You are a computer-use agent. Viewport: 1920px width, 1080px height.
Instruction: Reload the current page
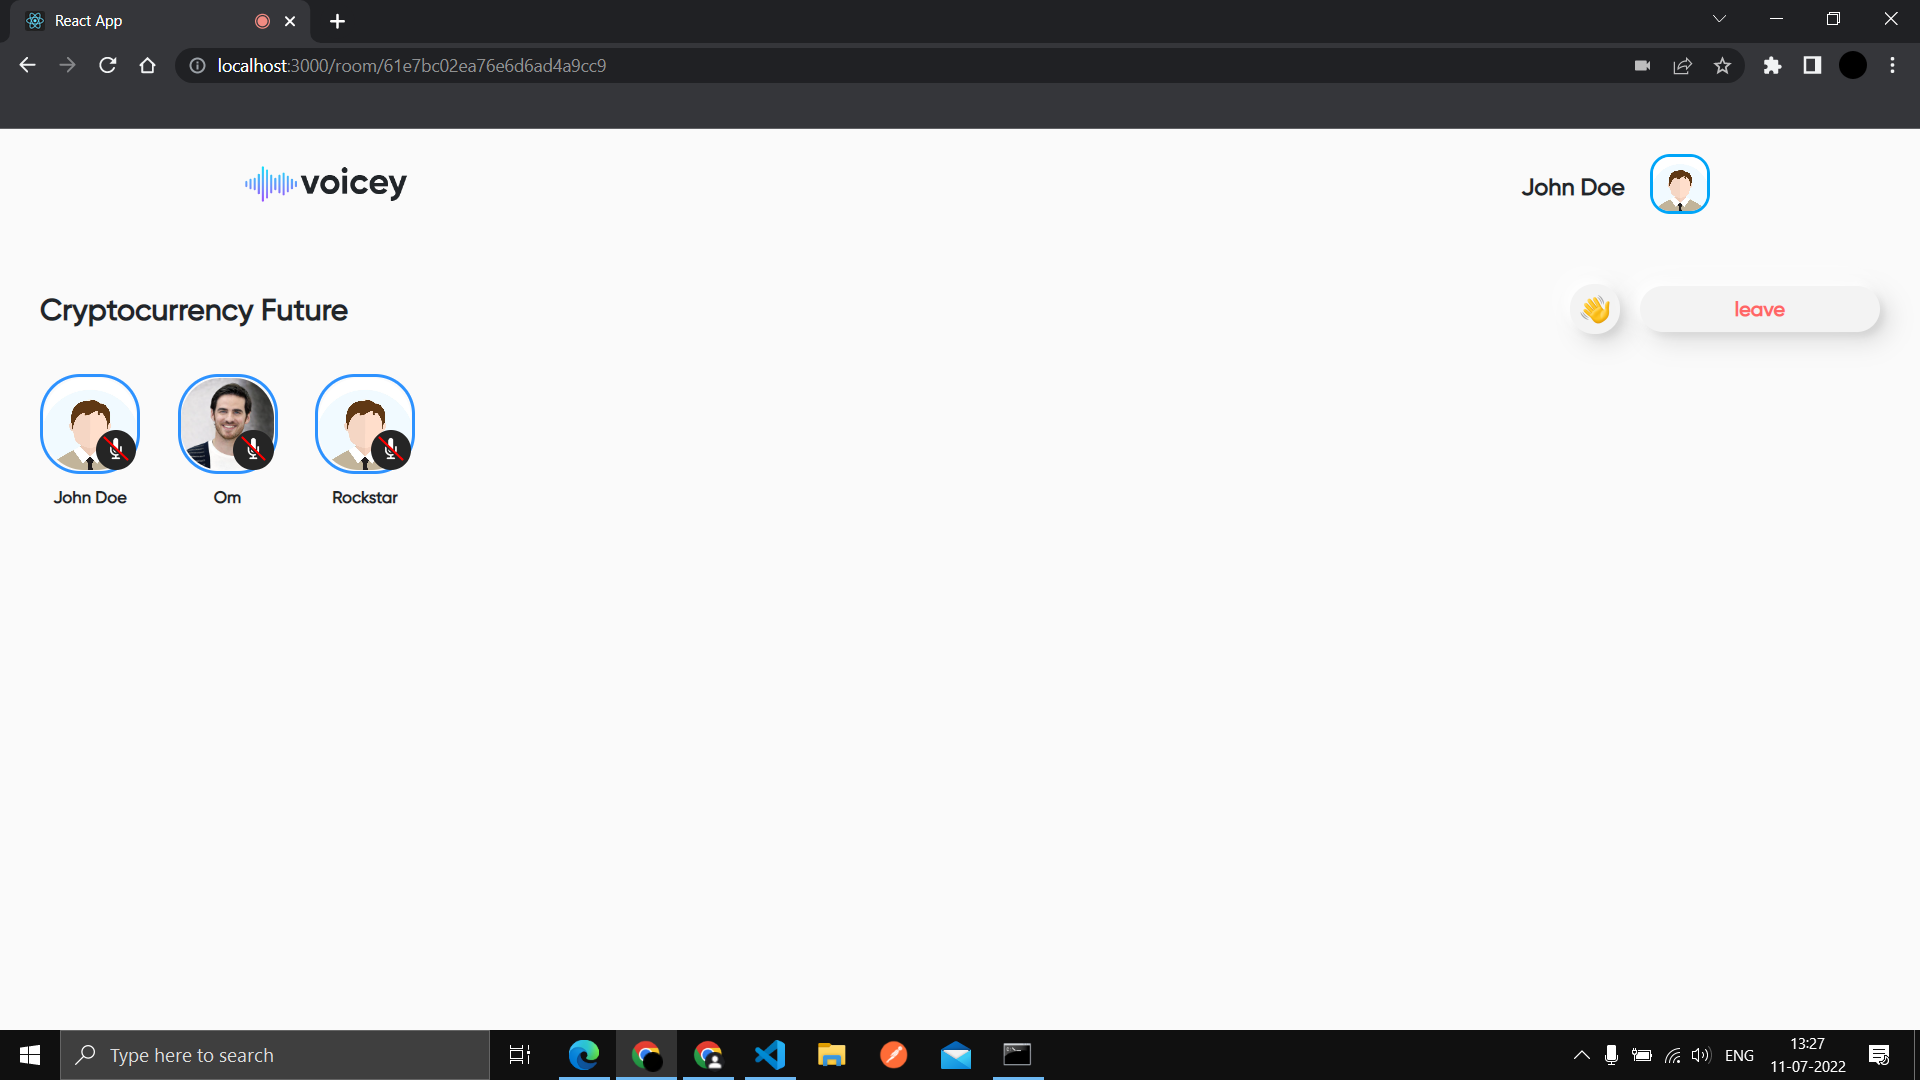click(108, 66)
